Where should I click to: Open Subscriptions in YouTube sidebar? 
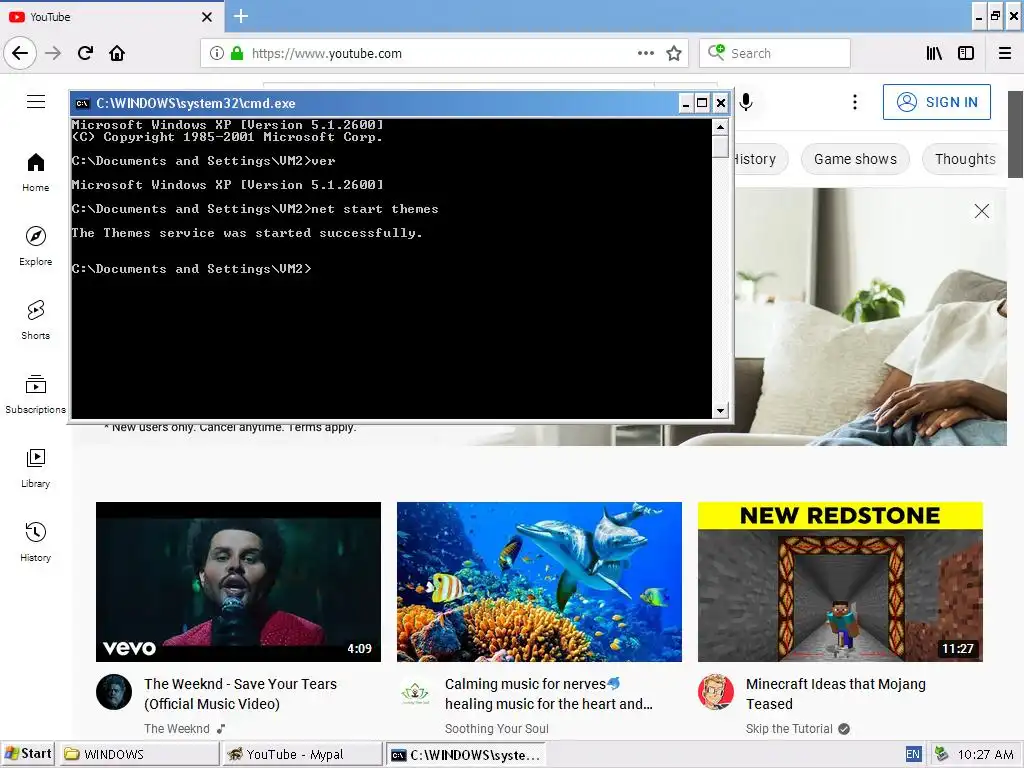36,394
